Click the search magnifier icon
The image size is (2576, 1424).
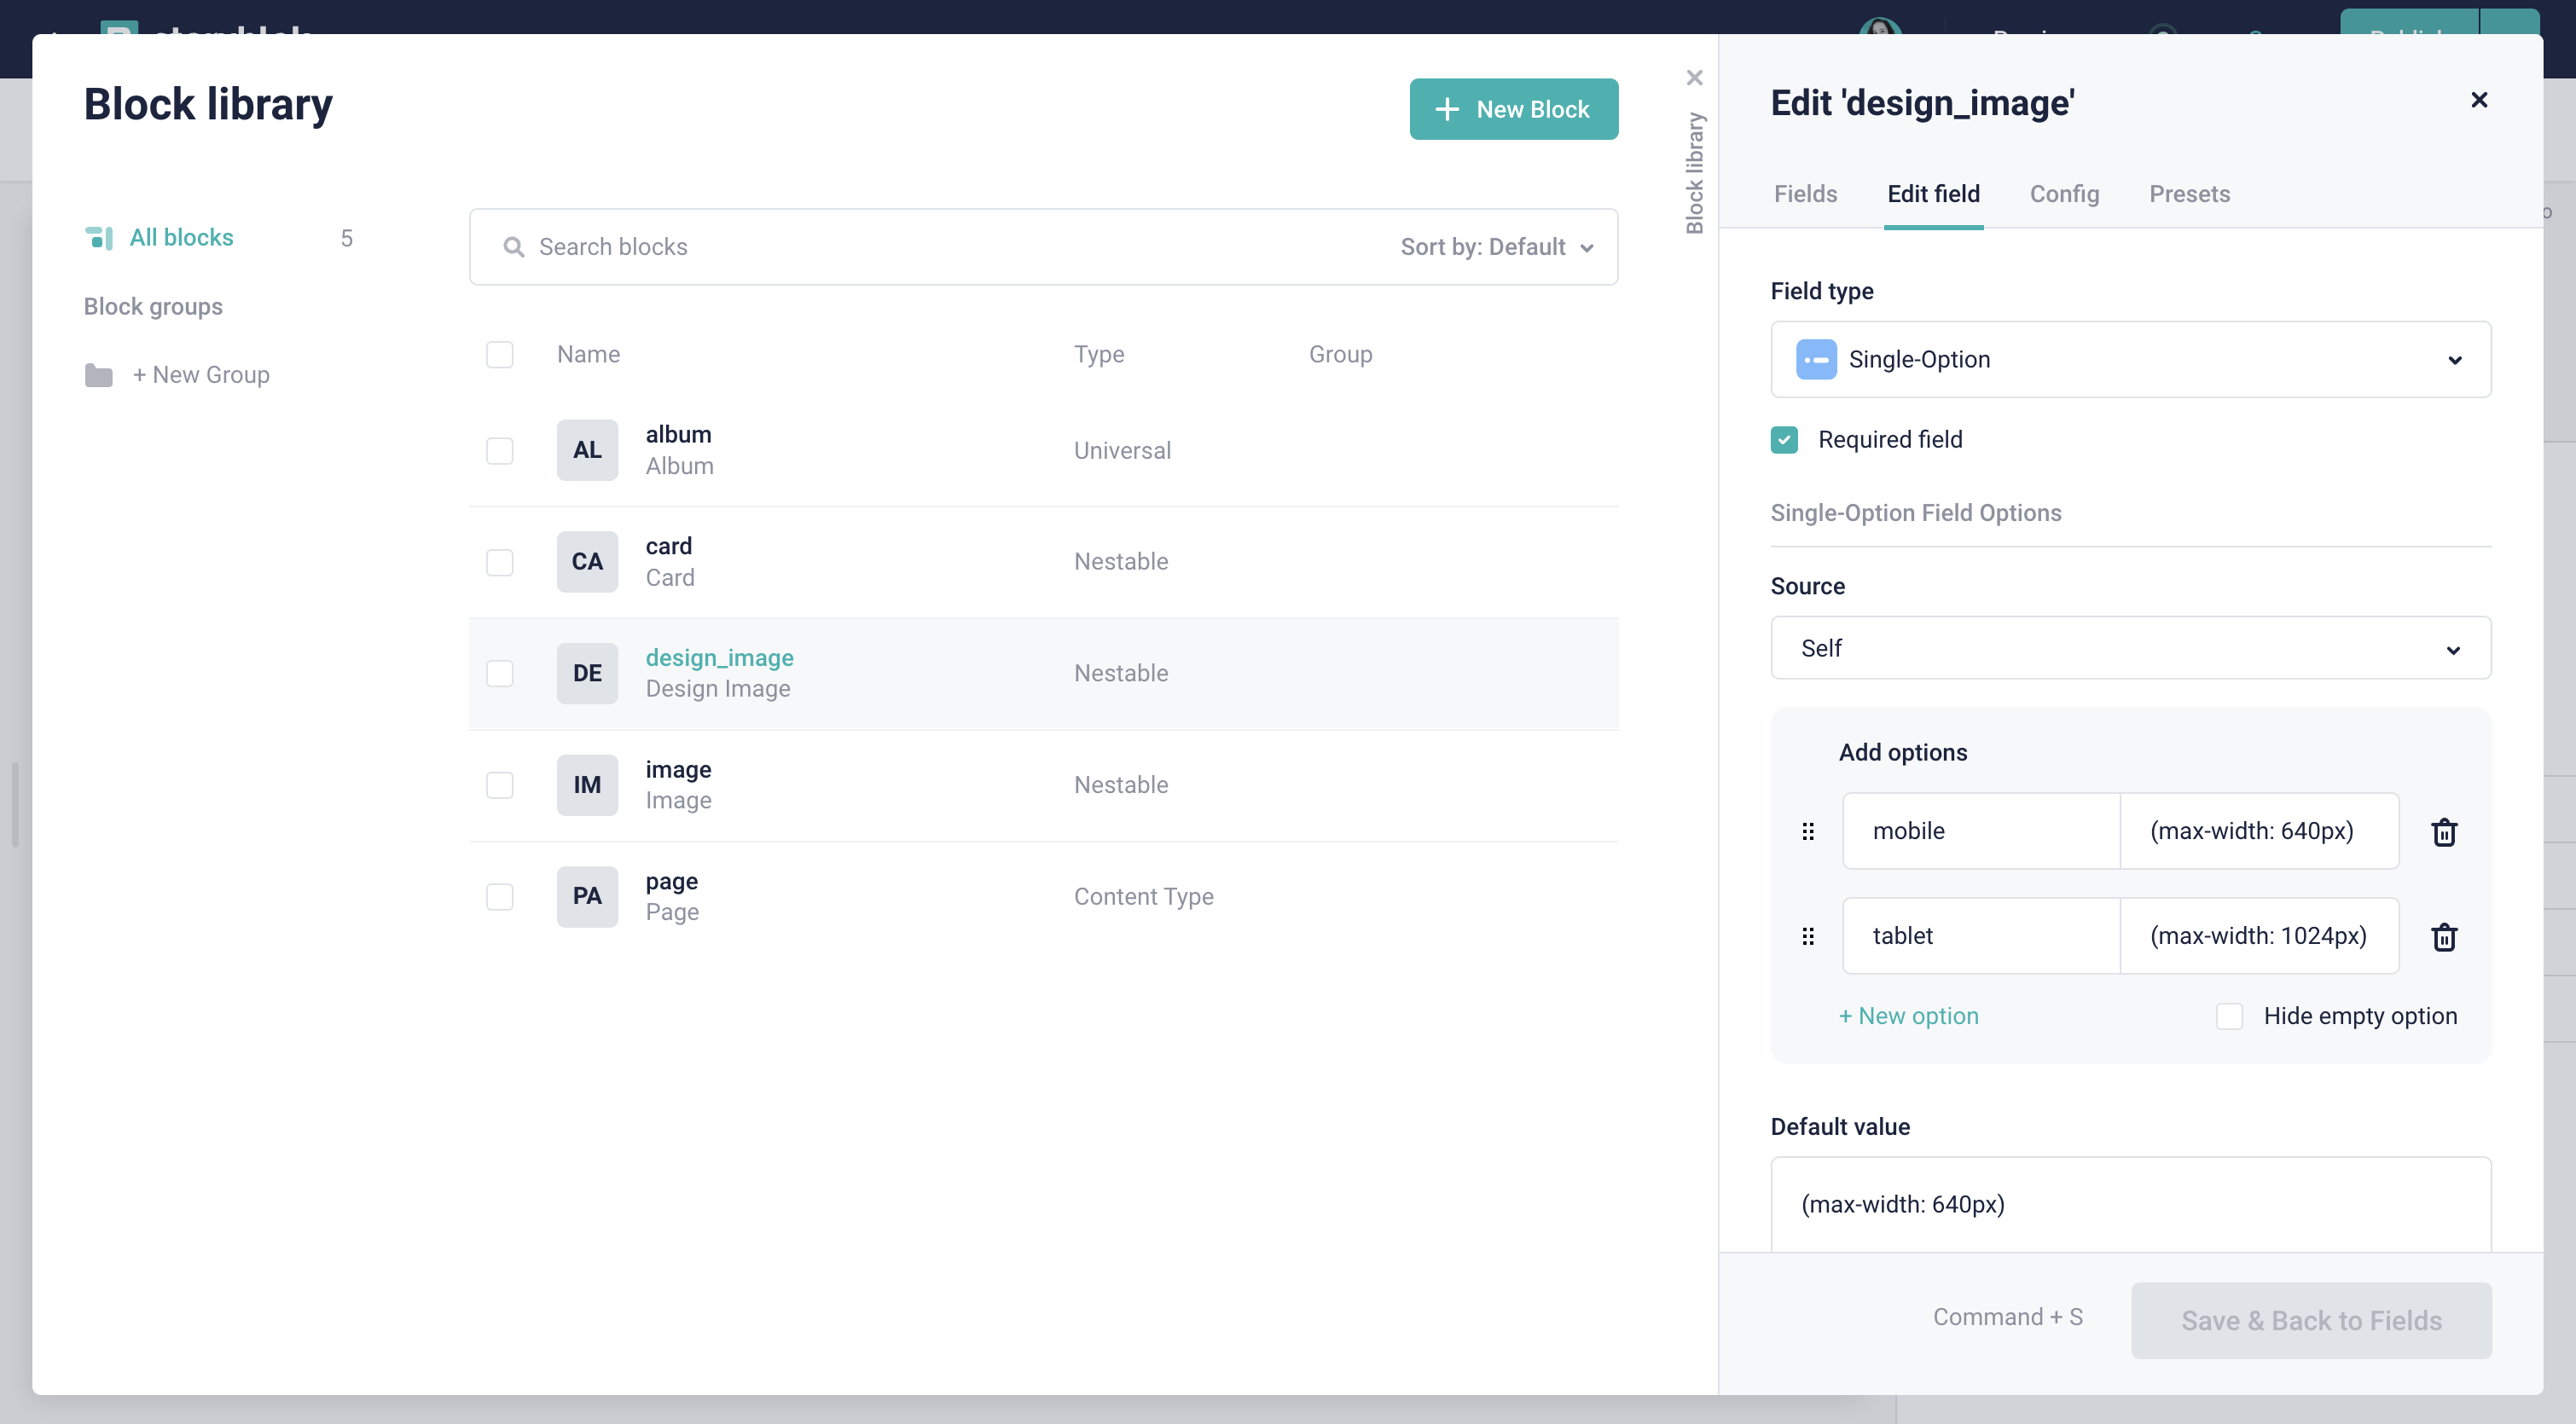(x=514, y=247)
